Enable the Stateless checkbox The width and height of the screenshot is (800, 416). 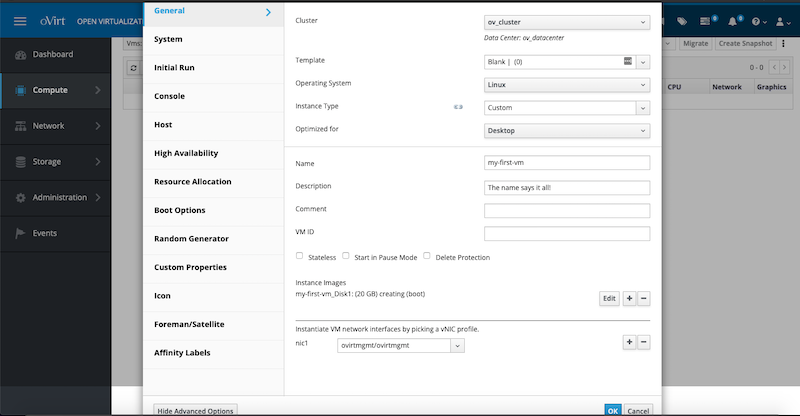tap(299, 256)
